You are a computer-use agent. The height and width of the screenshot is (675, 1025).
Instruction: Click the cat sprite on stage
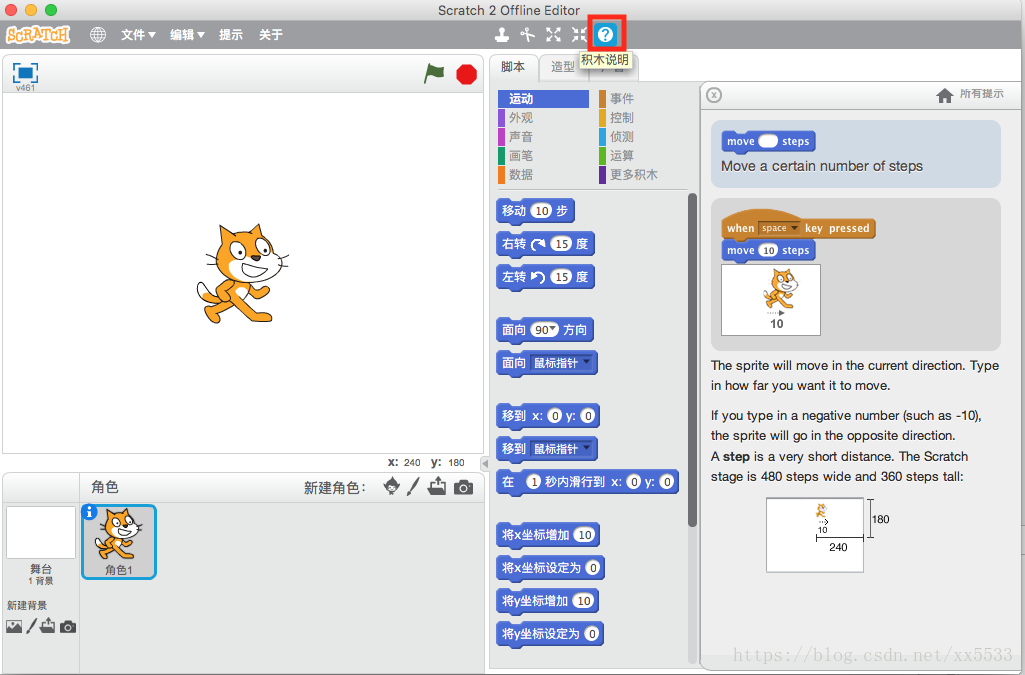pos(242,274)
